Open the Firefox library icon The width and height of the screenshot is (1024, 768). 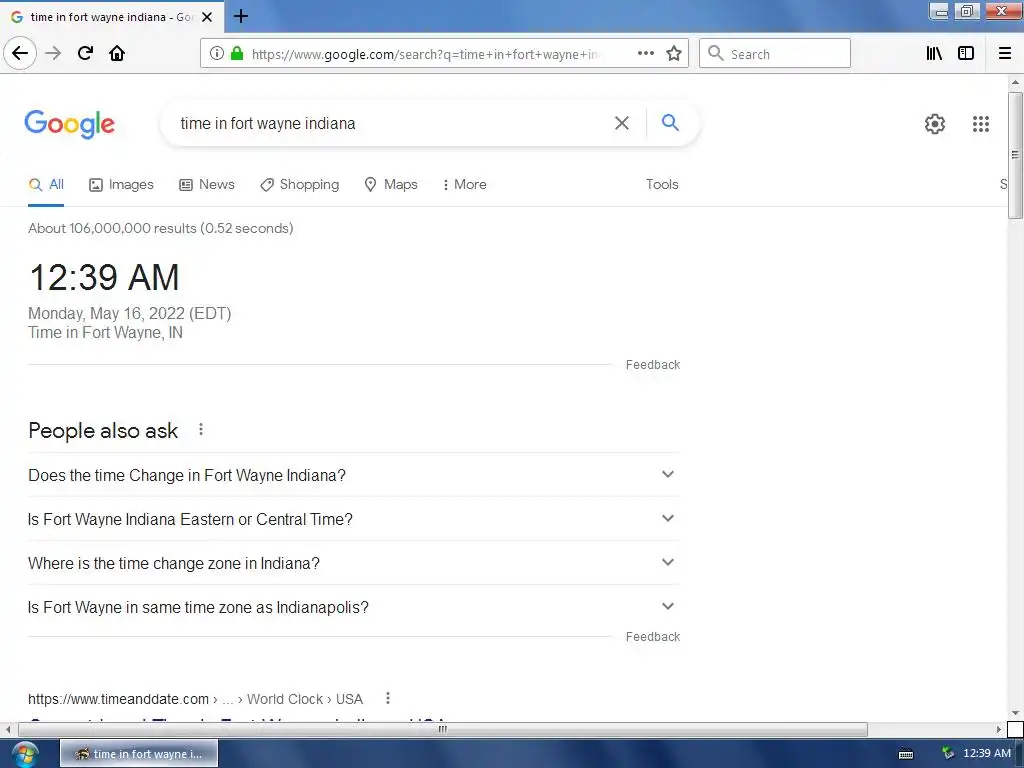click(934, 54)
